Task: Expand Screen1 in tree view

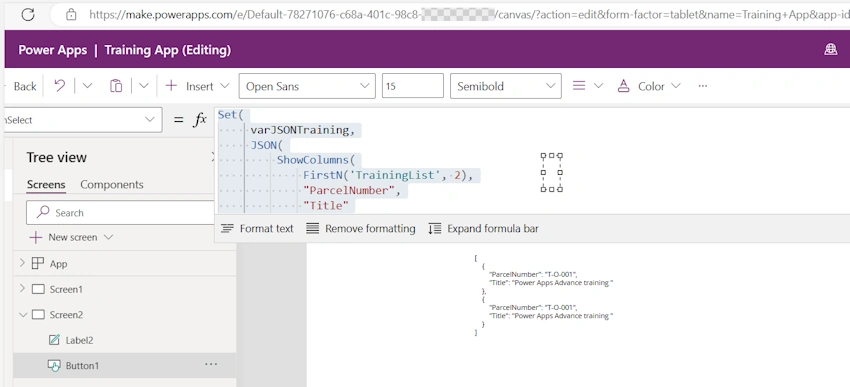Action: 22,289
